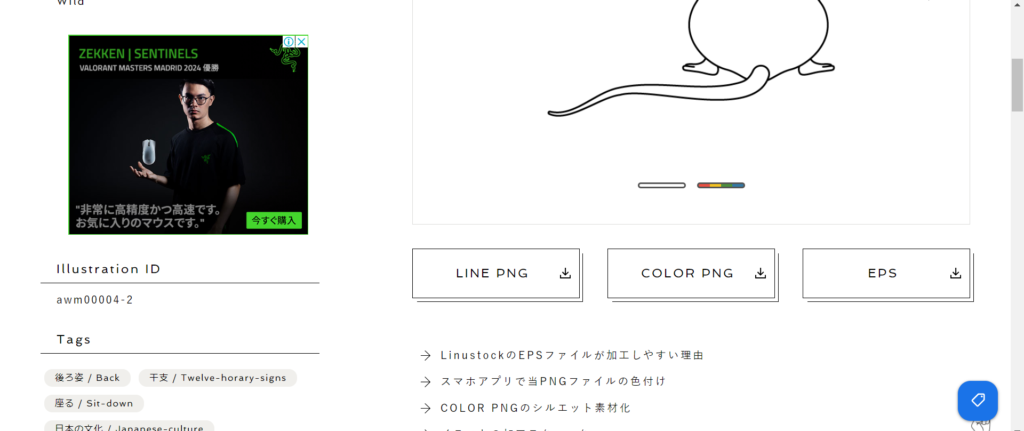1024x431 pixels.
Task: Click the COLOR PNG download icon
Action: [x=760, y=274]
